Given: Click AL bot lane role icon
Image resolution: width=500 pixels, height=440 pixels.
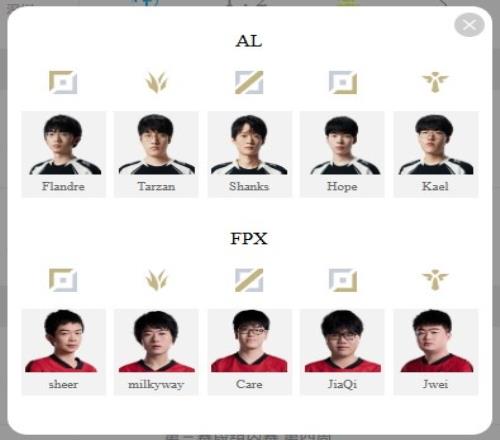Looking at the screenshot, I should coord(343,82).
